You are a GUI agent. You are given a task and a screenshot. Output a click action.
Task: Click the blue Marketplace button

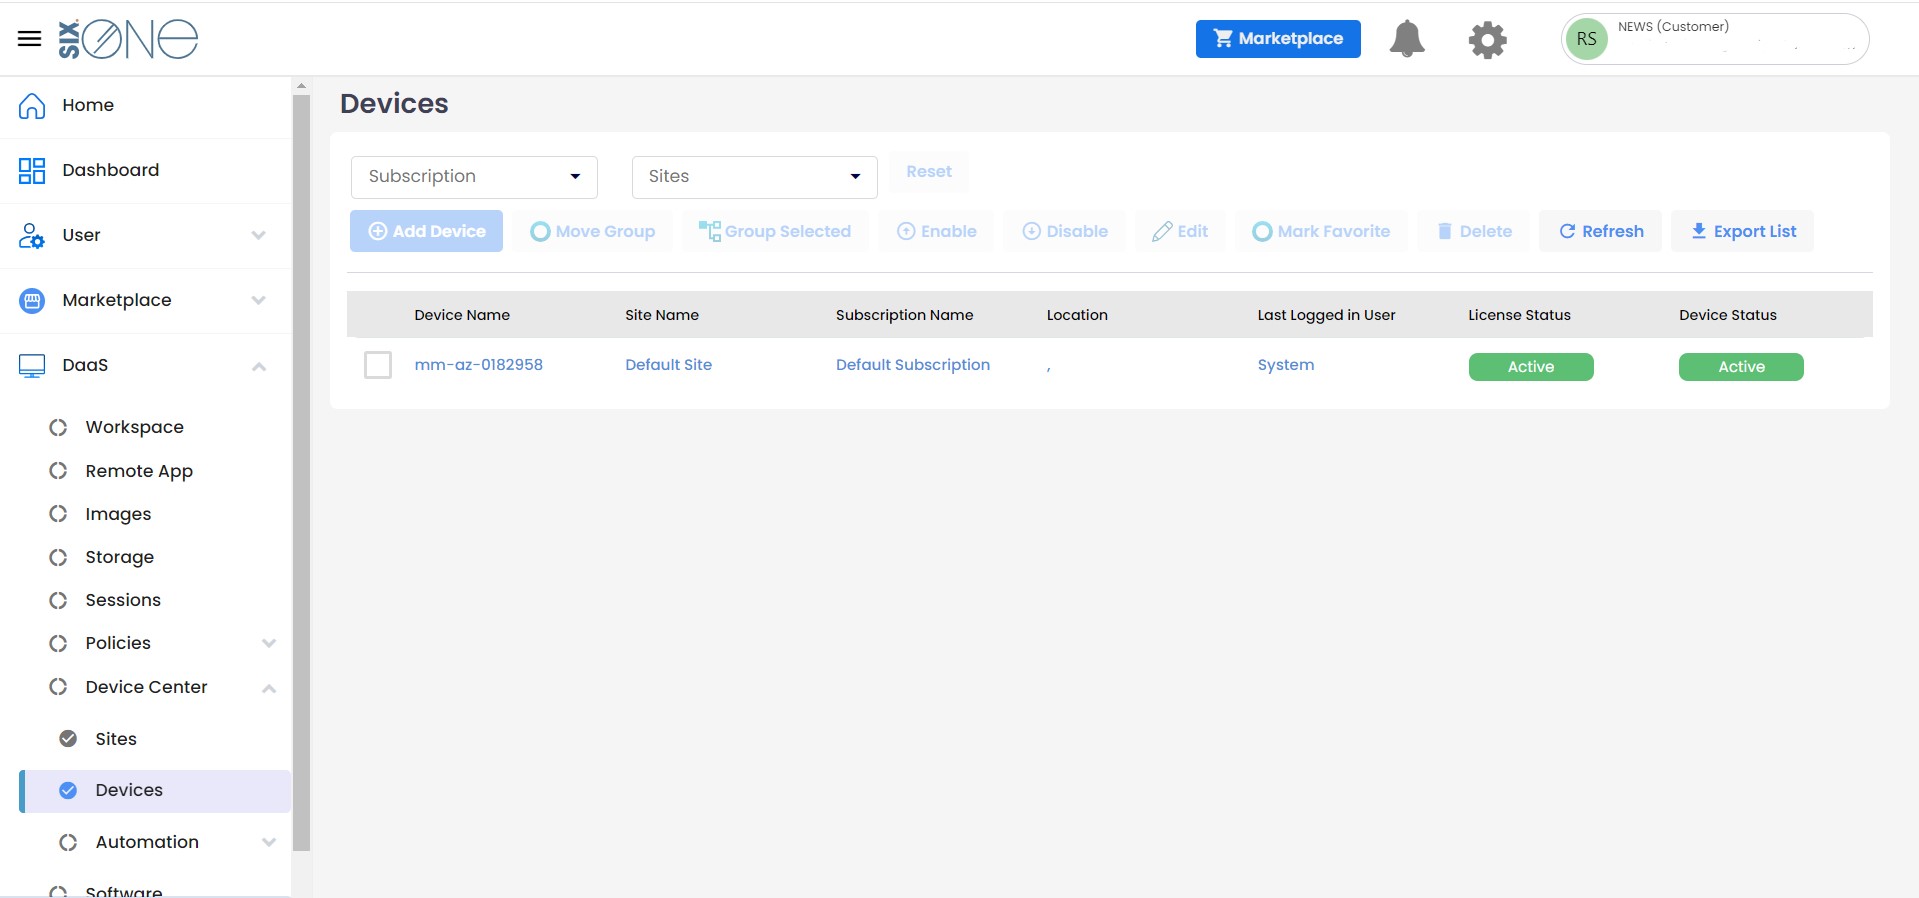1278,39
